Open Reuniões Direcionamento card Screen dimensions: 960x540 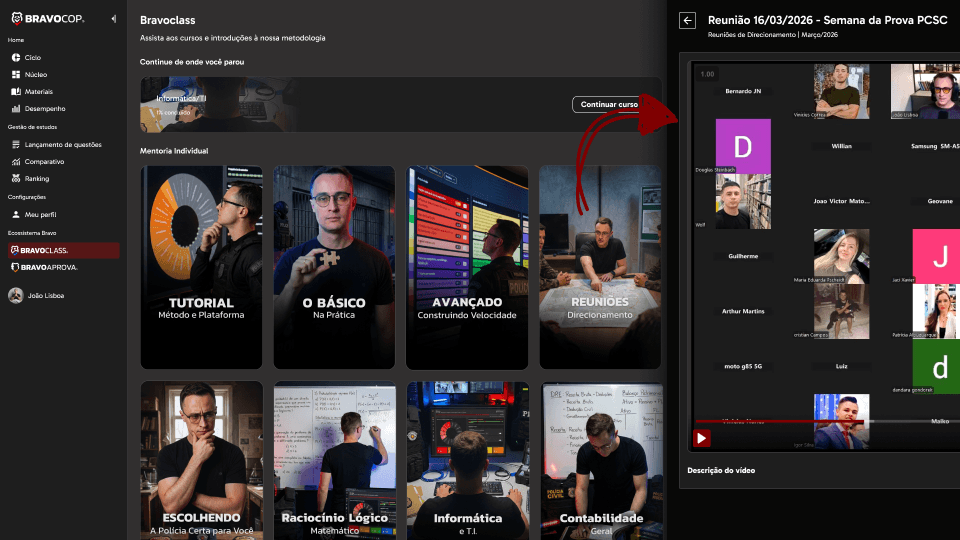(600, 268)
